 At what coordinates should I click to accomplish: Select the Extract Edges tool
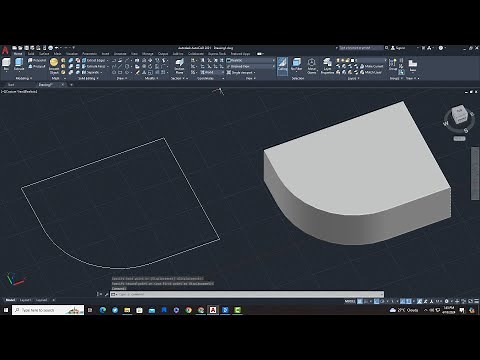[x=95, y=60]
